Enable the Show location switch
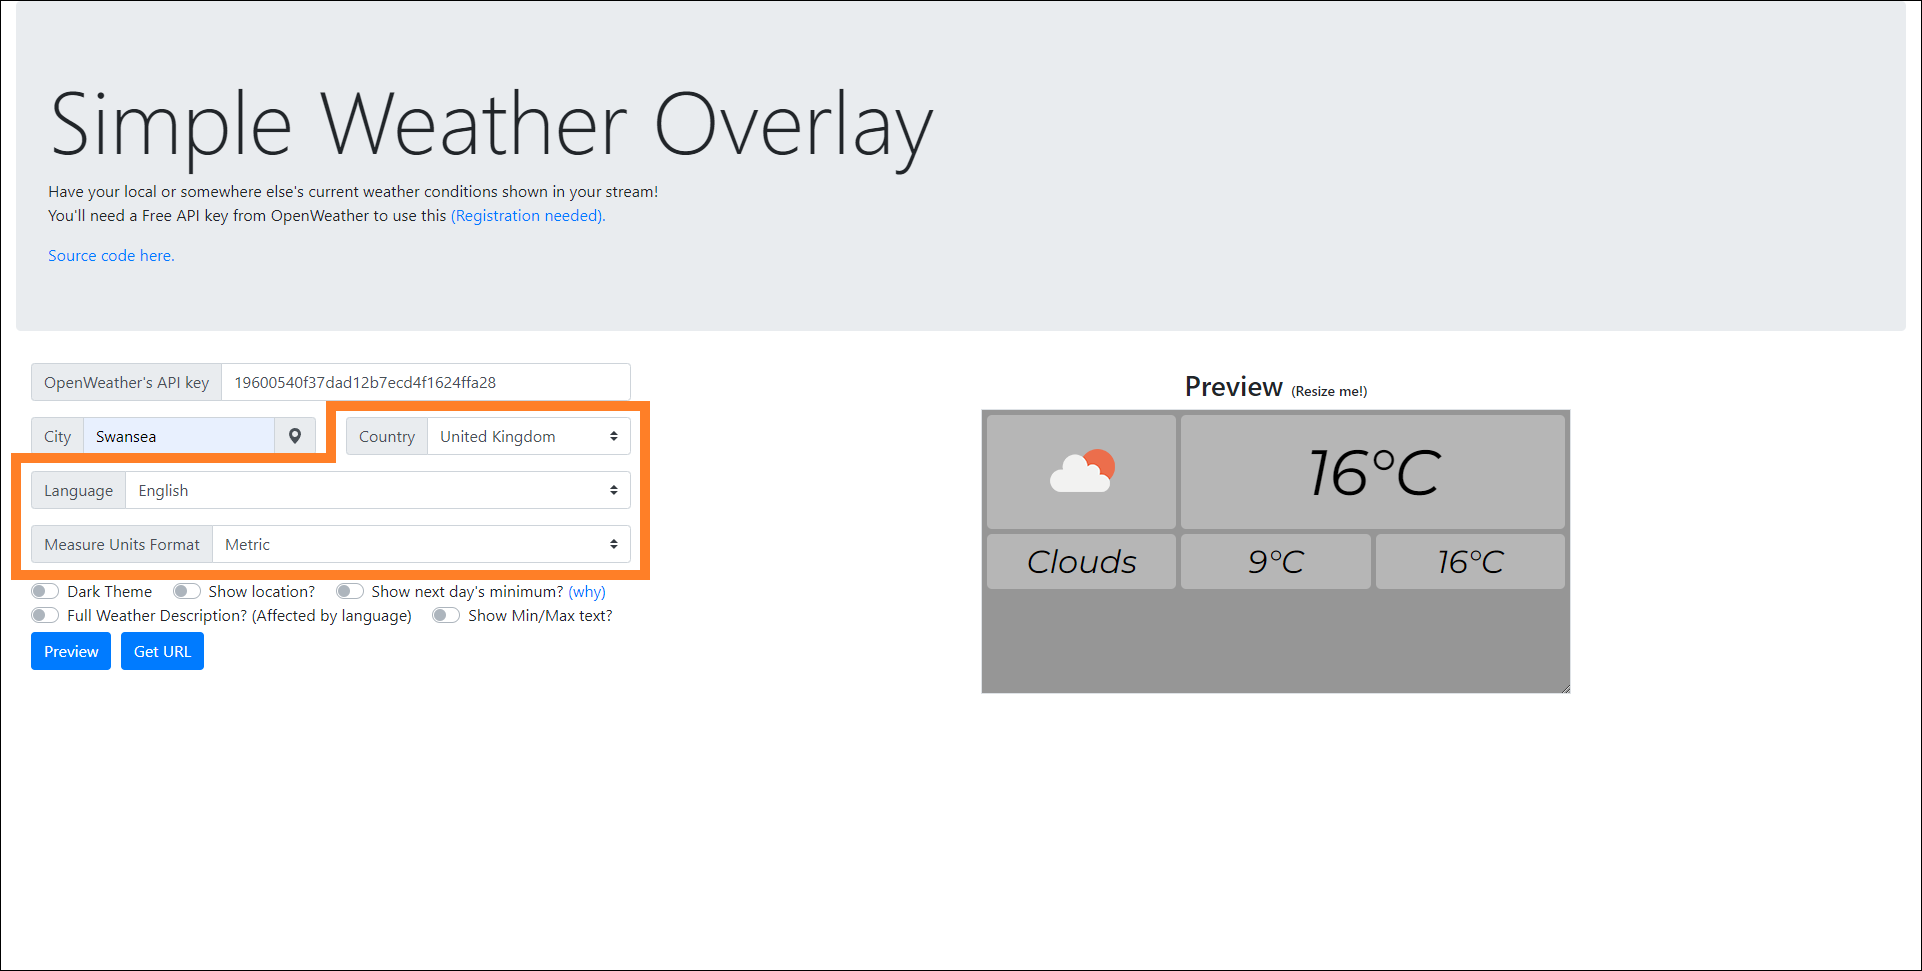 (187, 591)
